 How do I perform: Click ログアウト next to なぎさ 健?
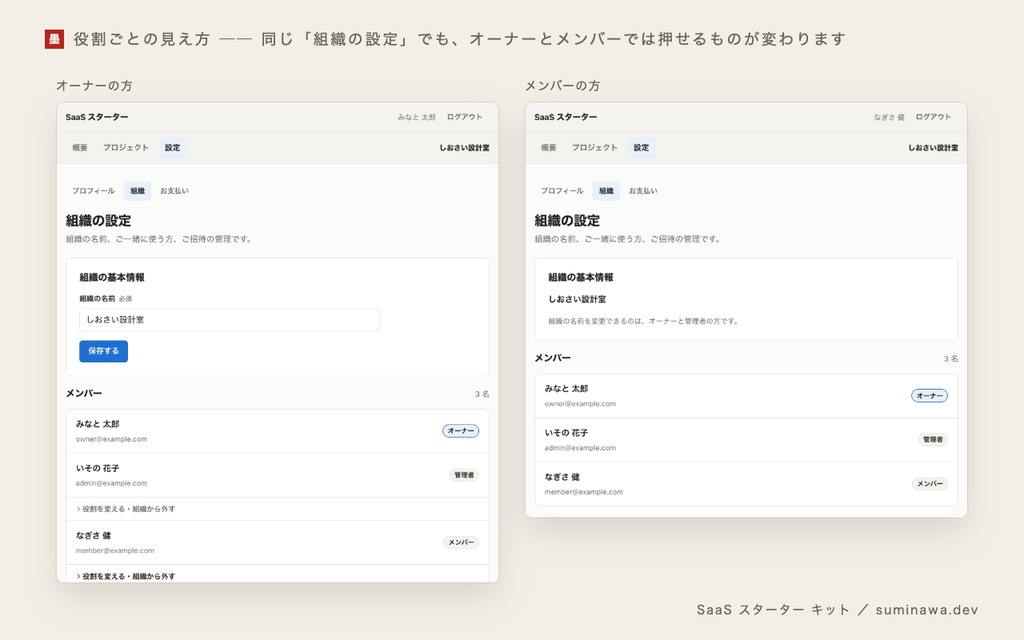933,117
